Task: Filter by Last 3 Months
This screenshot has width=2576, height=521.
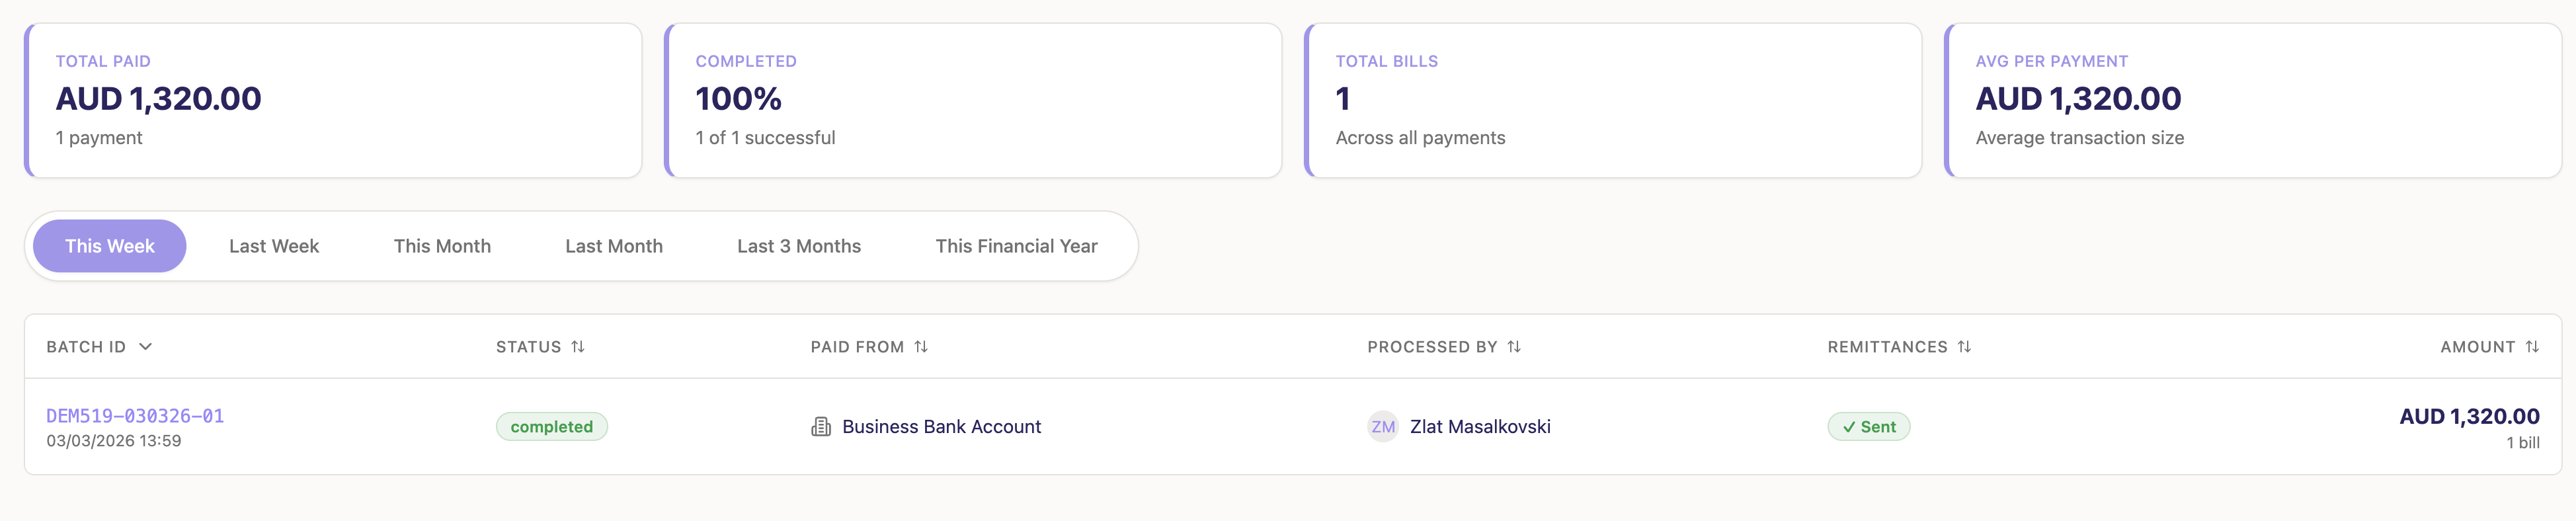Action: click(x=799, y=246)
